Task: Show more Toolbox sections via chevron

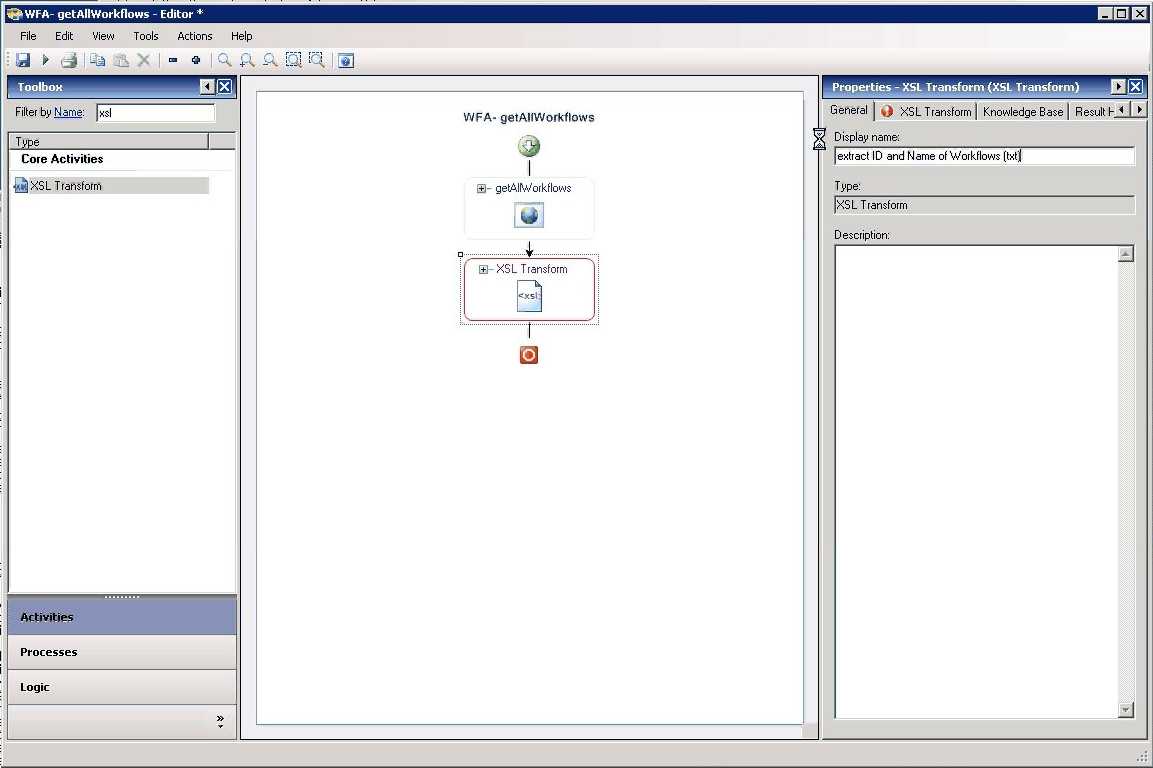Action: pos(220,722)
